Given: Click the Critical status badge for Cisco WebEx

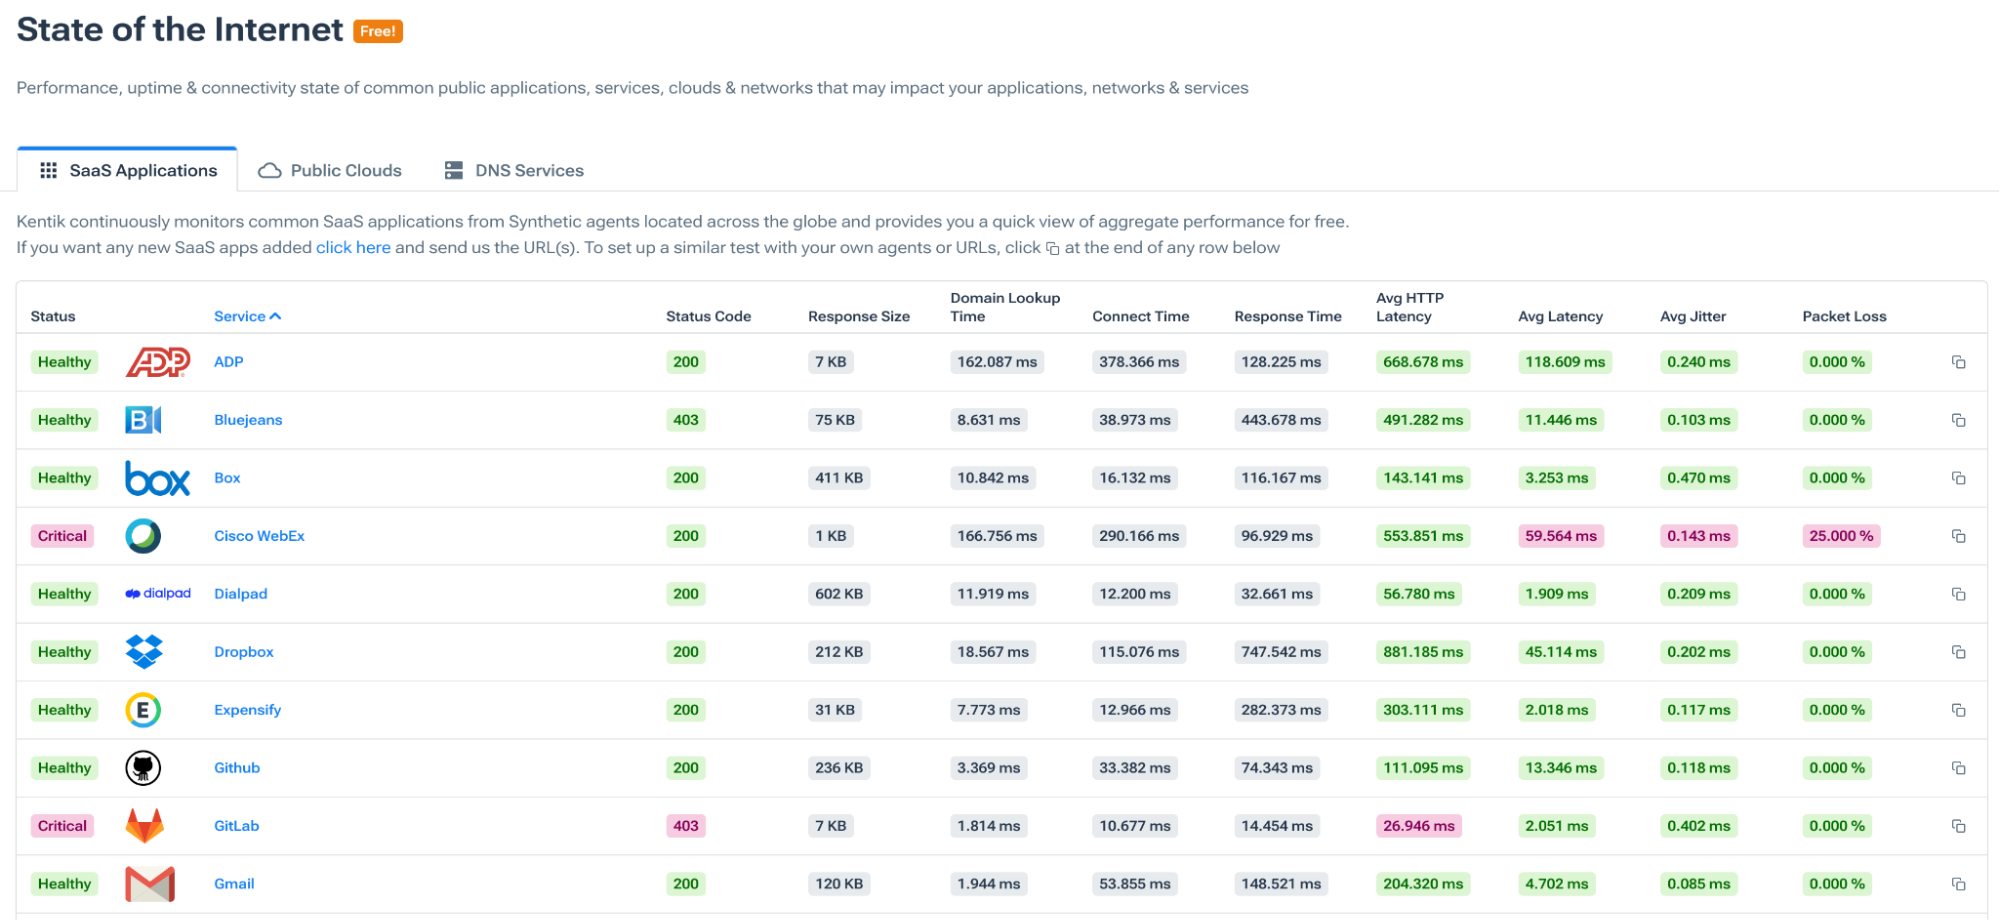Looking at the screenshot, I should [62, 536].
